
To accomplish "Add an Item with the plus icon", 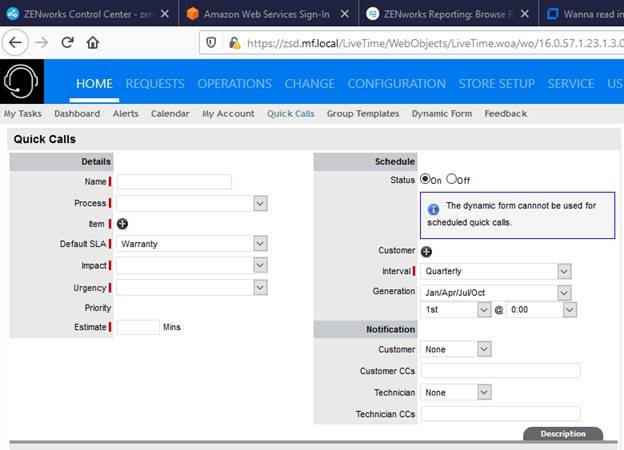I will tap(122, 224).
